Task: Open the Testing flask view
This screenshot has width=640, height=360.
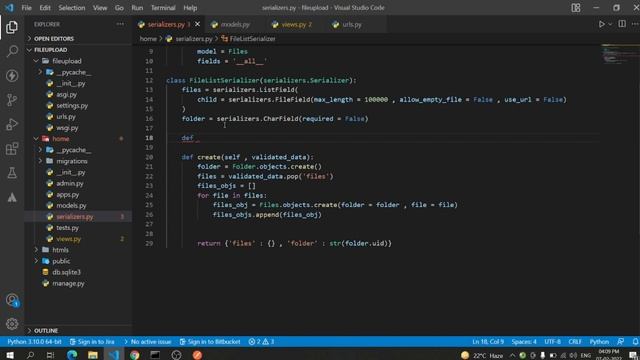Action: pyautogui.click(x=12, y=173)
